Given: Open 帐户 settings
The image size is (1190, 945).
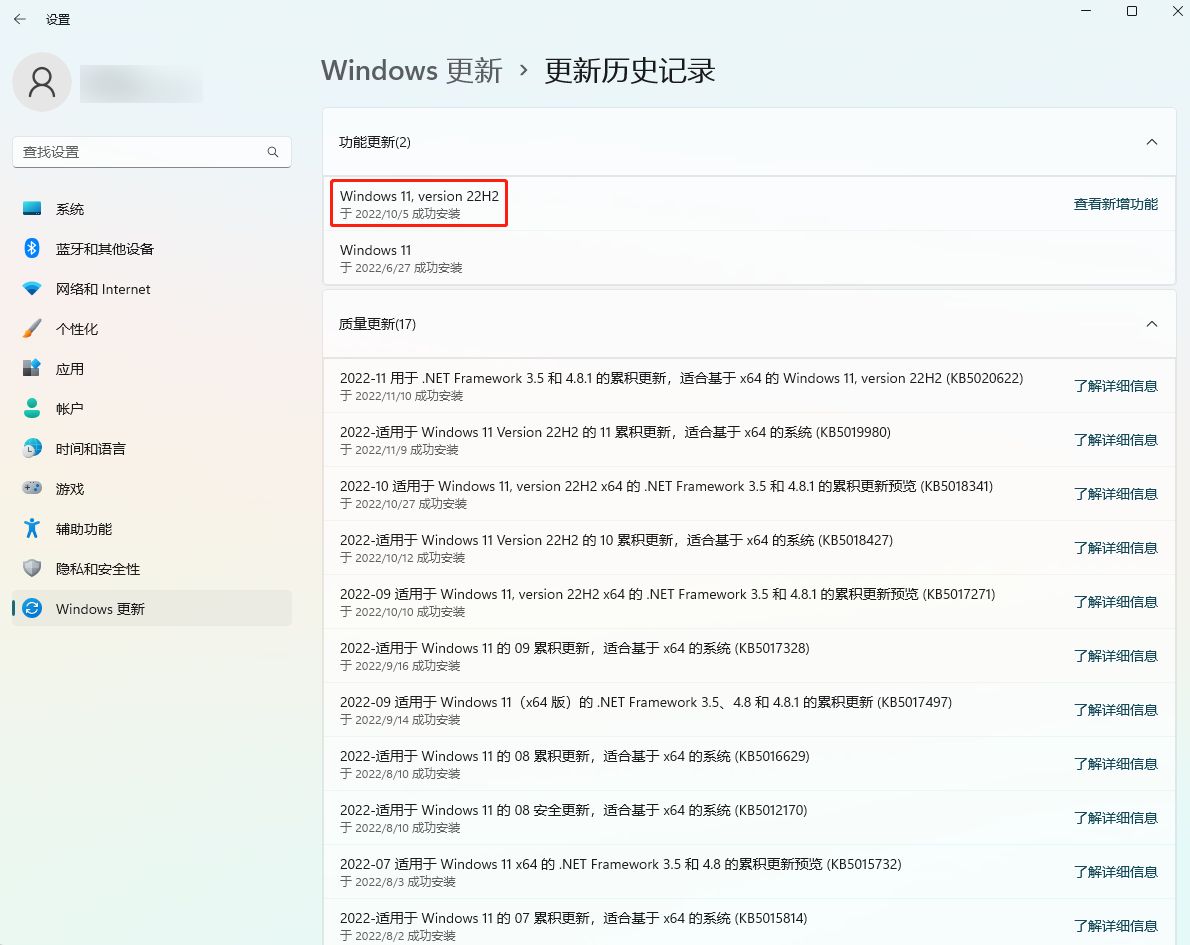Looking at the screenshot, I should click(x=152, y=409).
